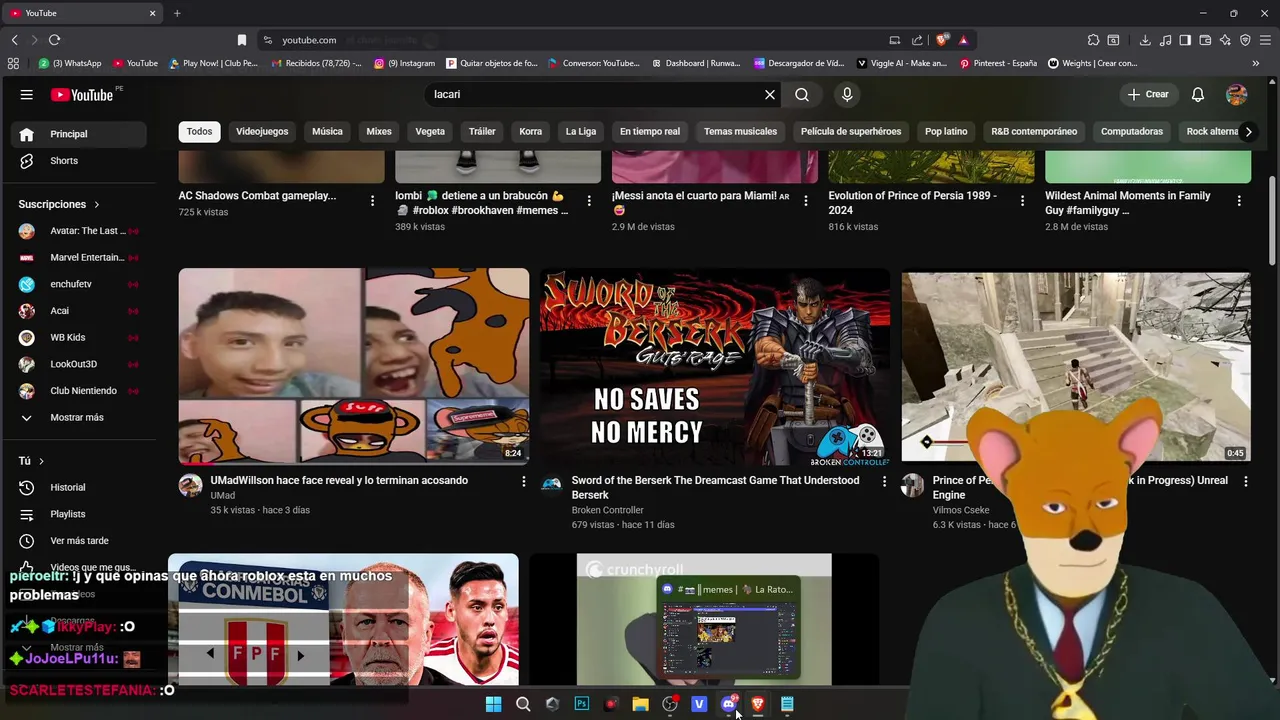Open the browser main hamburger menu
The width and height of the screenshot is (1280, 720).
1265,40
